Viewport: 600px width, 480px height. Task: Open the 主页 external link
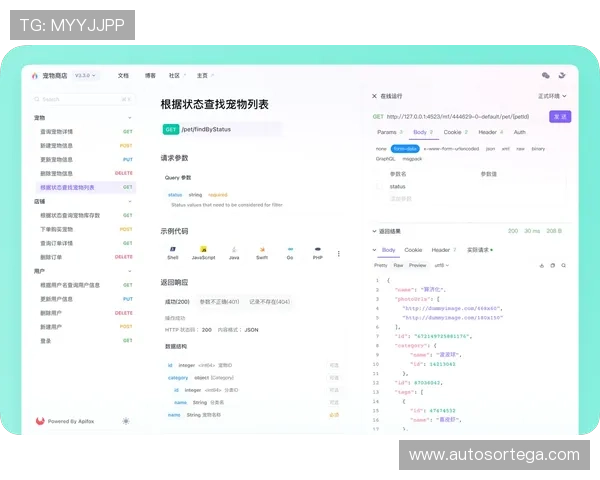point(205,76)
